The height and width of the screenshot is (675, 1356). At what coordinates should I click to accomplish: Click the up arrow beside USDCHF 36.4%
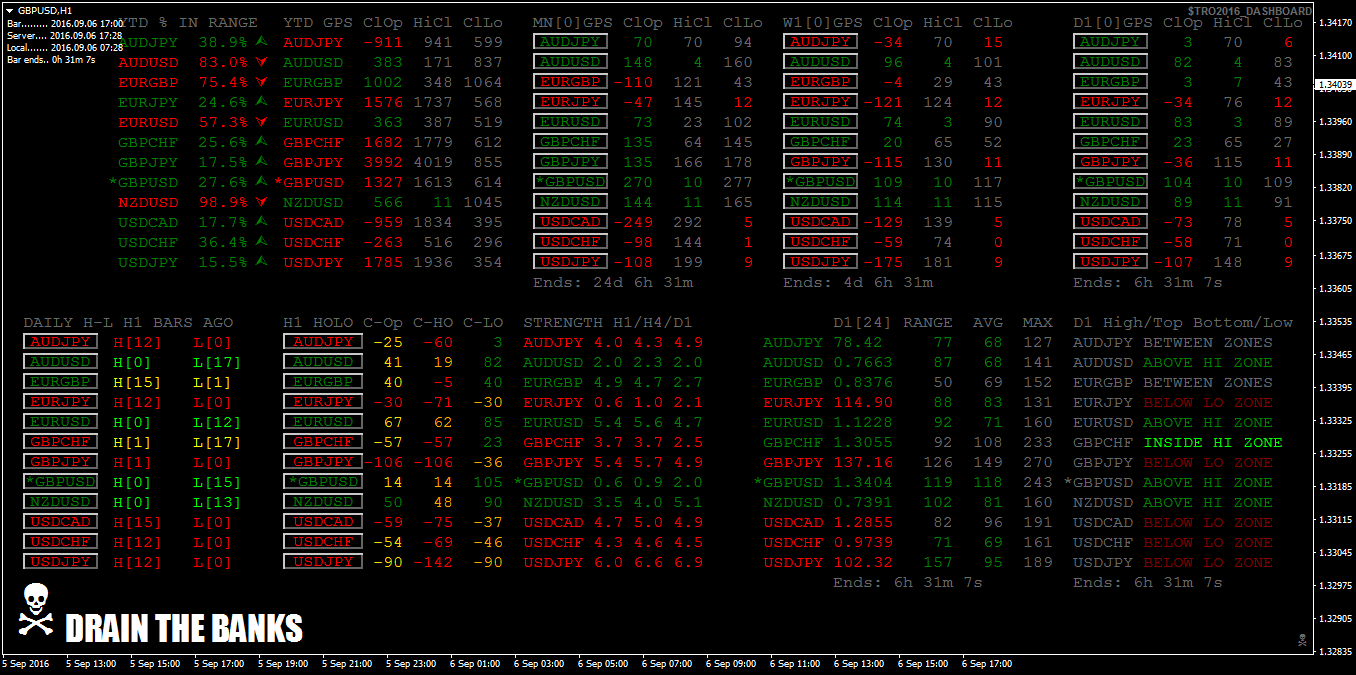pyautogui.click(x=262, y=242)
